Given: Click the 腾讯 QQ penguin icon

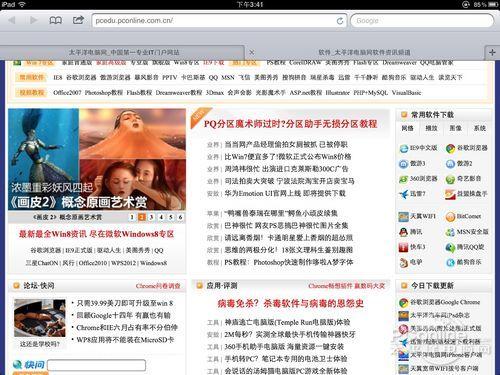Looking at the screenshot, I should (404, 232).
